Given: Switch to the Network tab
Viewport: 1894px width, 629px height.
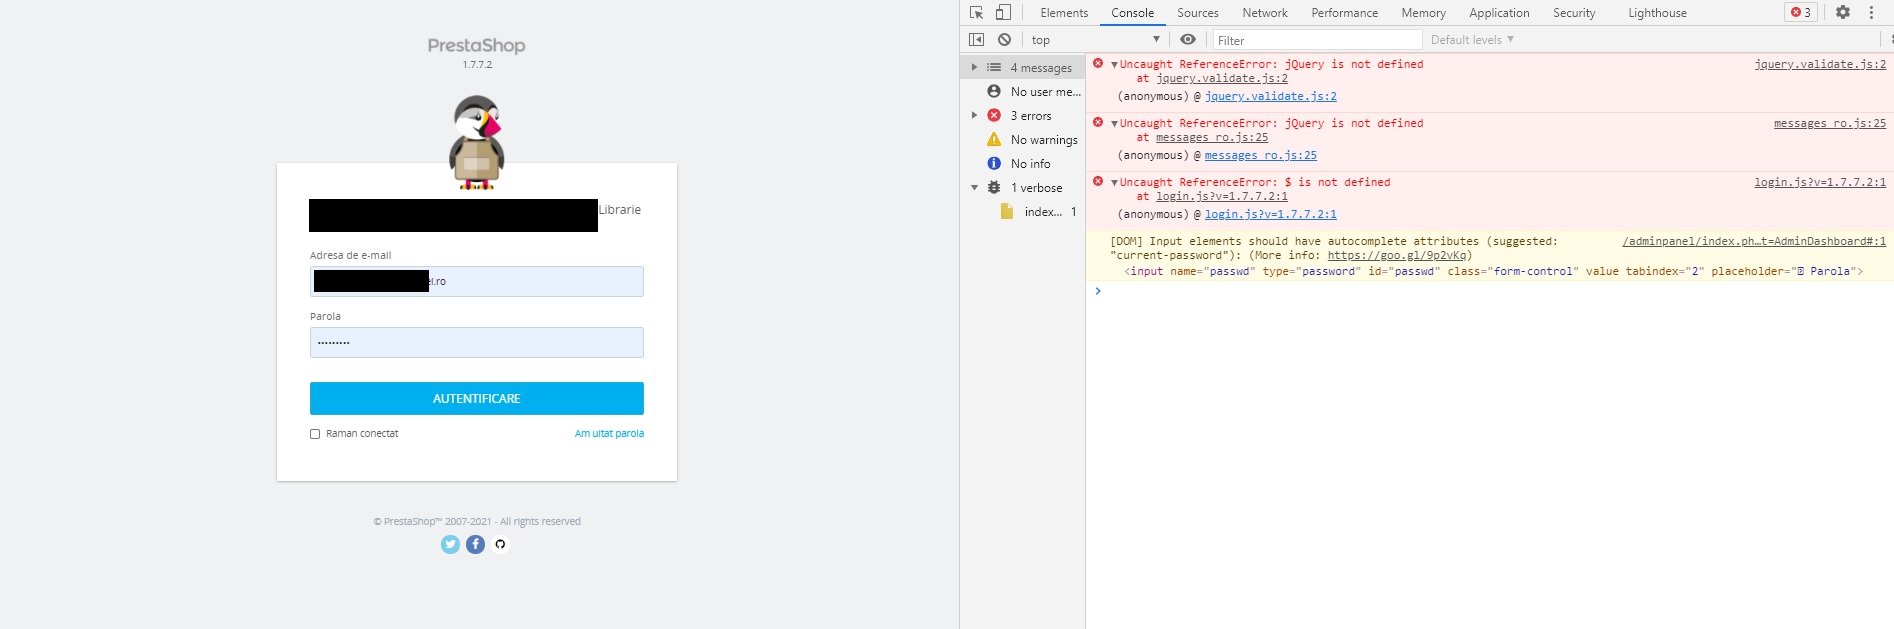Looking at the screenshot, I should coord(1265,13).
